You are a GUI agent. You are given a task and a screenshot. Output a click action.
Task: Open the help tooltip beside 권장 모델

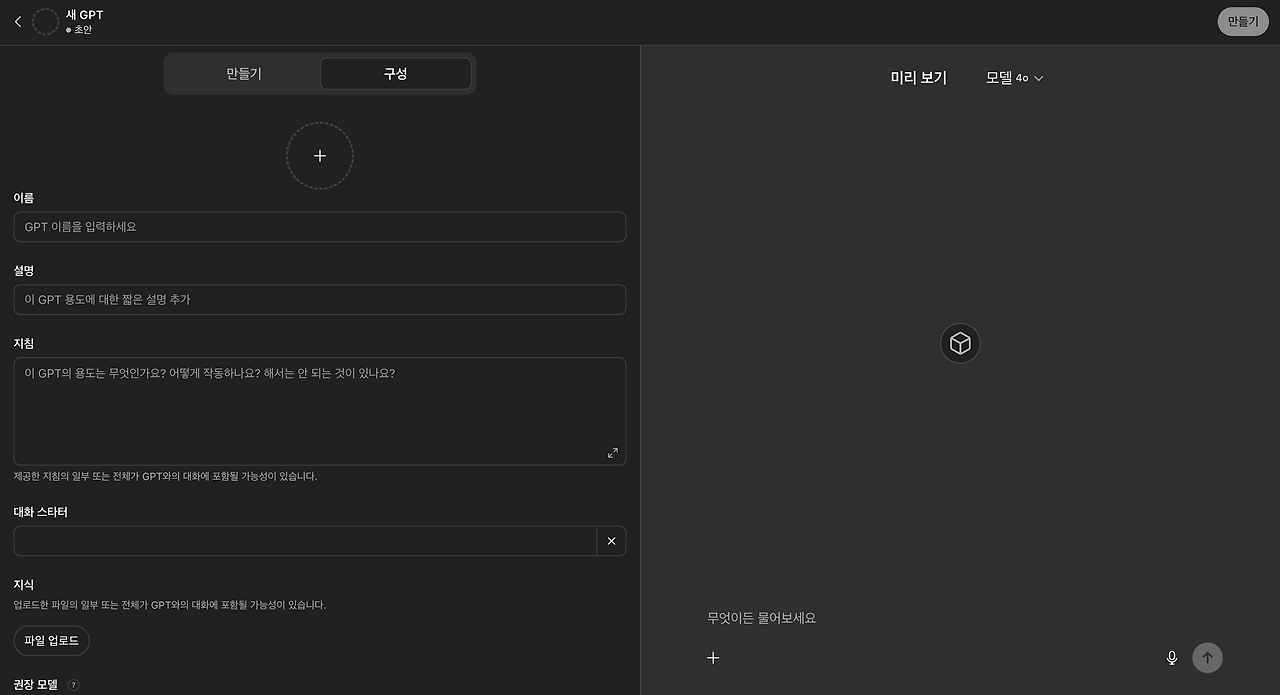point(73,685)
